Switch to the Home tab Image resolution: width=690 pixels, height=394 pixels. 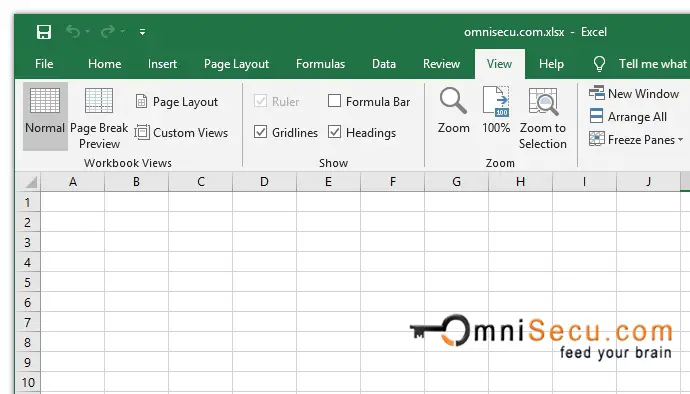click(x=104, y=64)
